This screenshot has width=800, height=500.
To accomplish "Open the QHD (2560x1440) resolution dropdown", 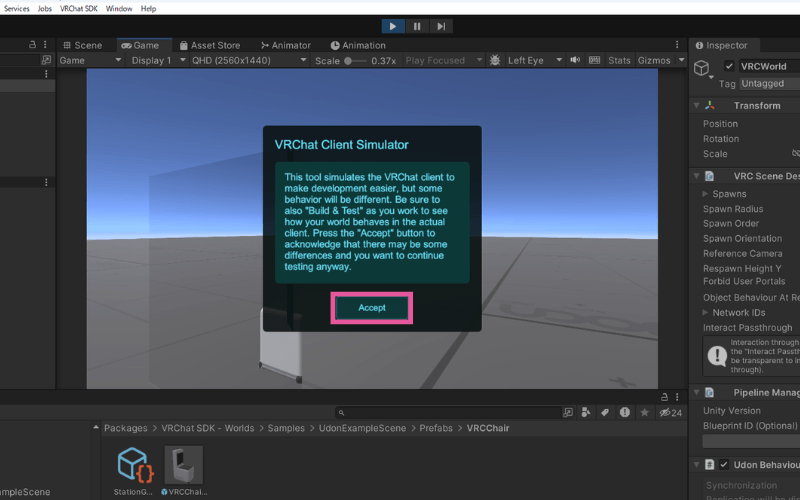I will tap(249, 60).
